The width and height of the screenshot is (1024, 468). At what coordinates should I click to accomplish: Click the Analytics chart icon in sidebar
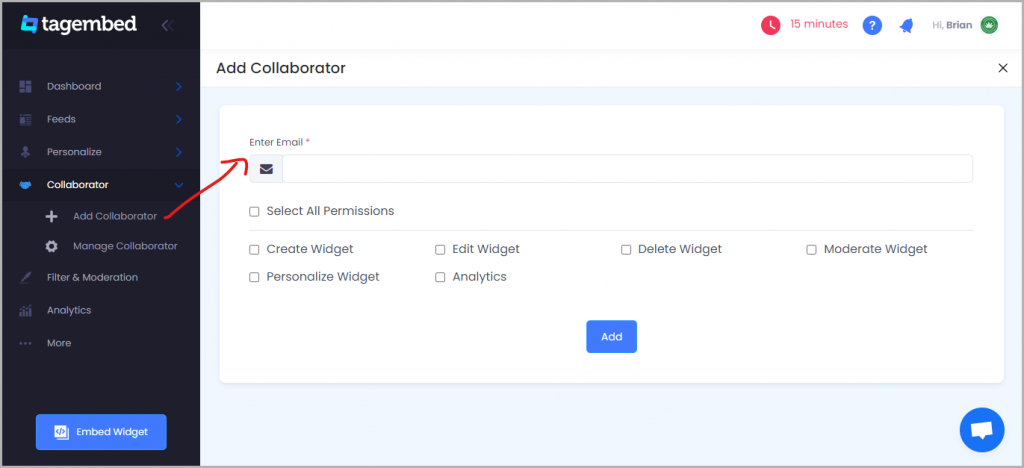point(25,311)
